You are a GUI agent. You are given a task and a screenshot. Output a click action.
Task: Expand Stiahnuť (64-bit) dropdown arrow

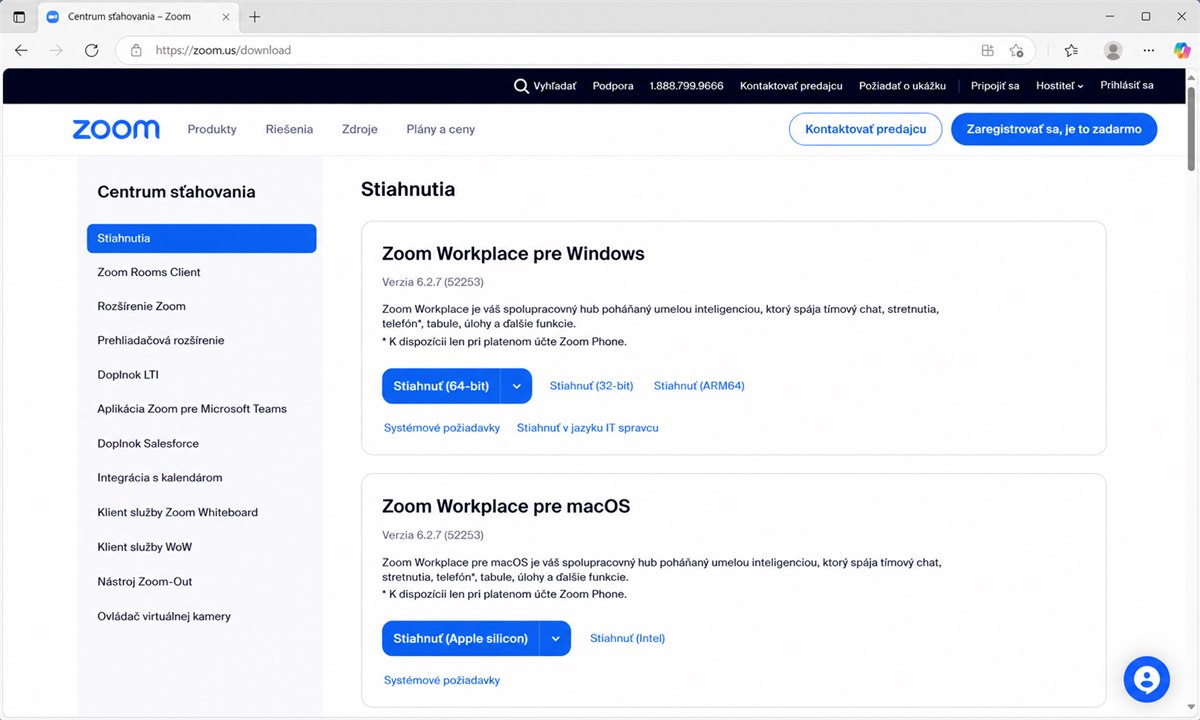pos(516,386)
